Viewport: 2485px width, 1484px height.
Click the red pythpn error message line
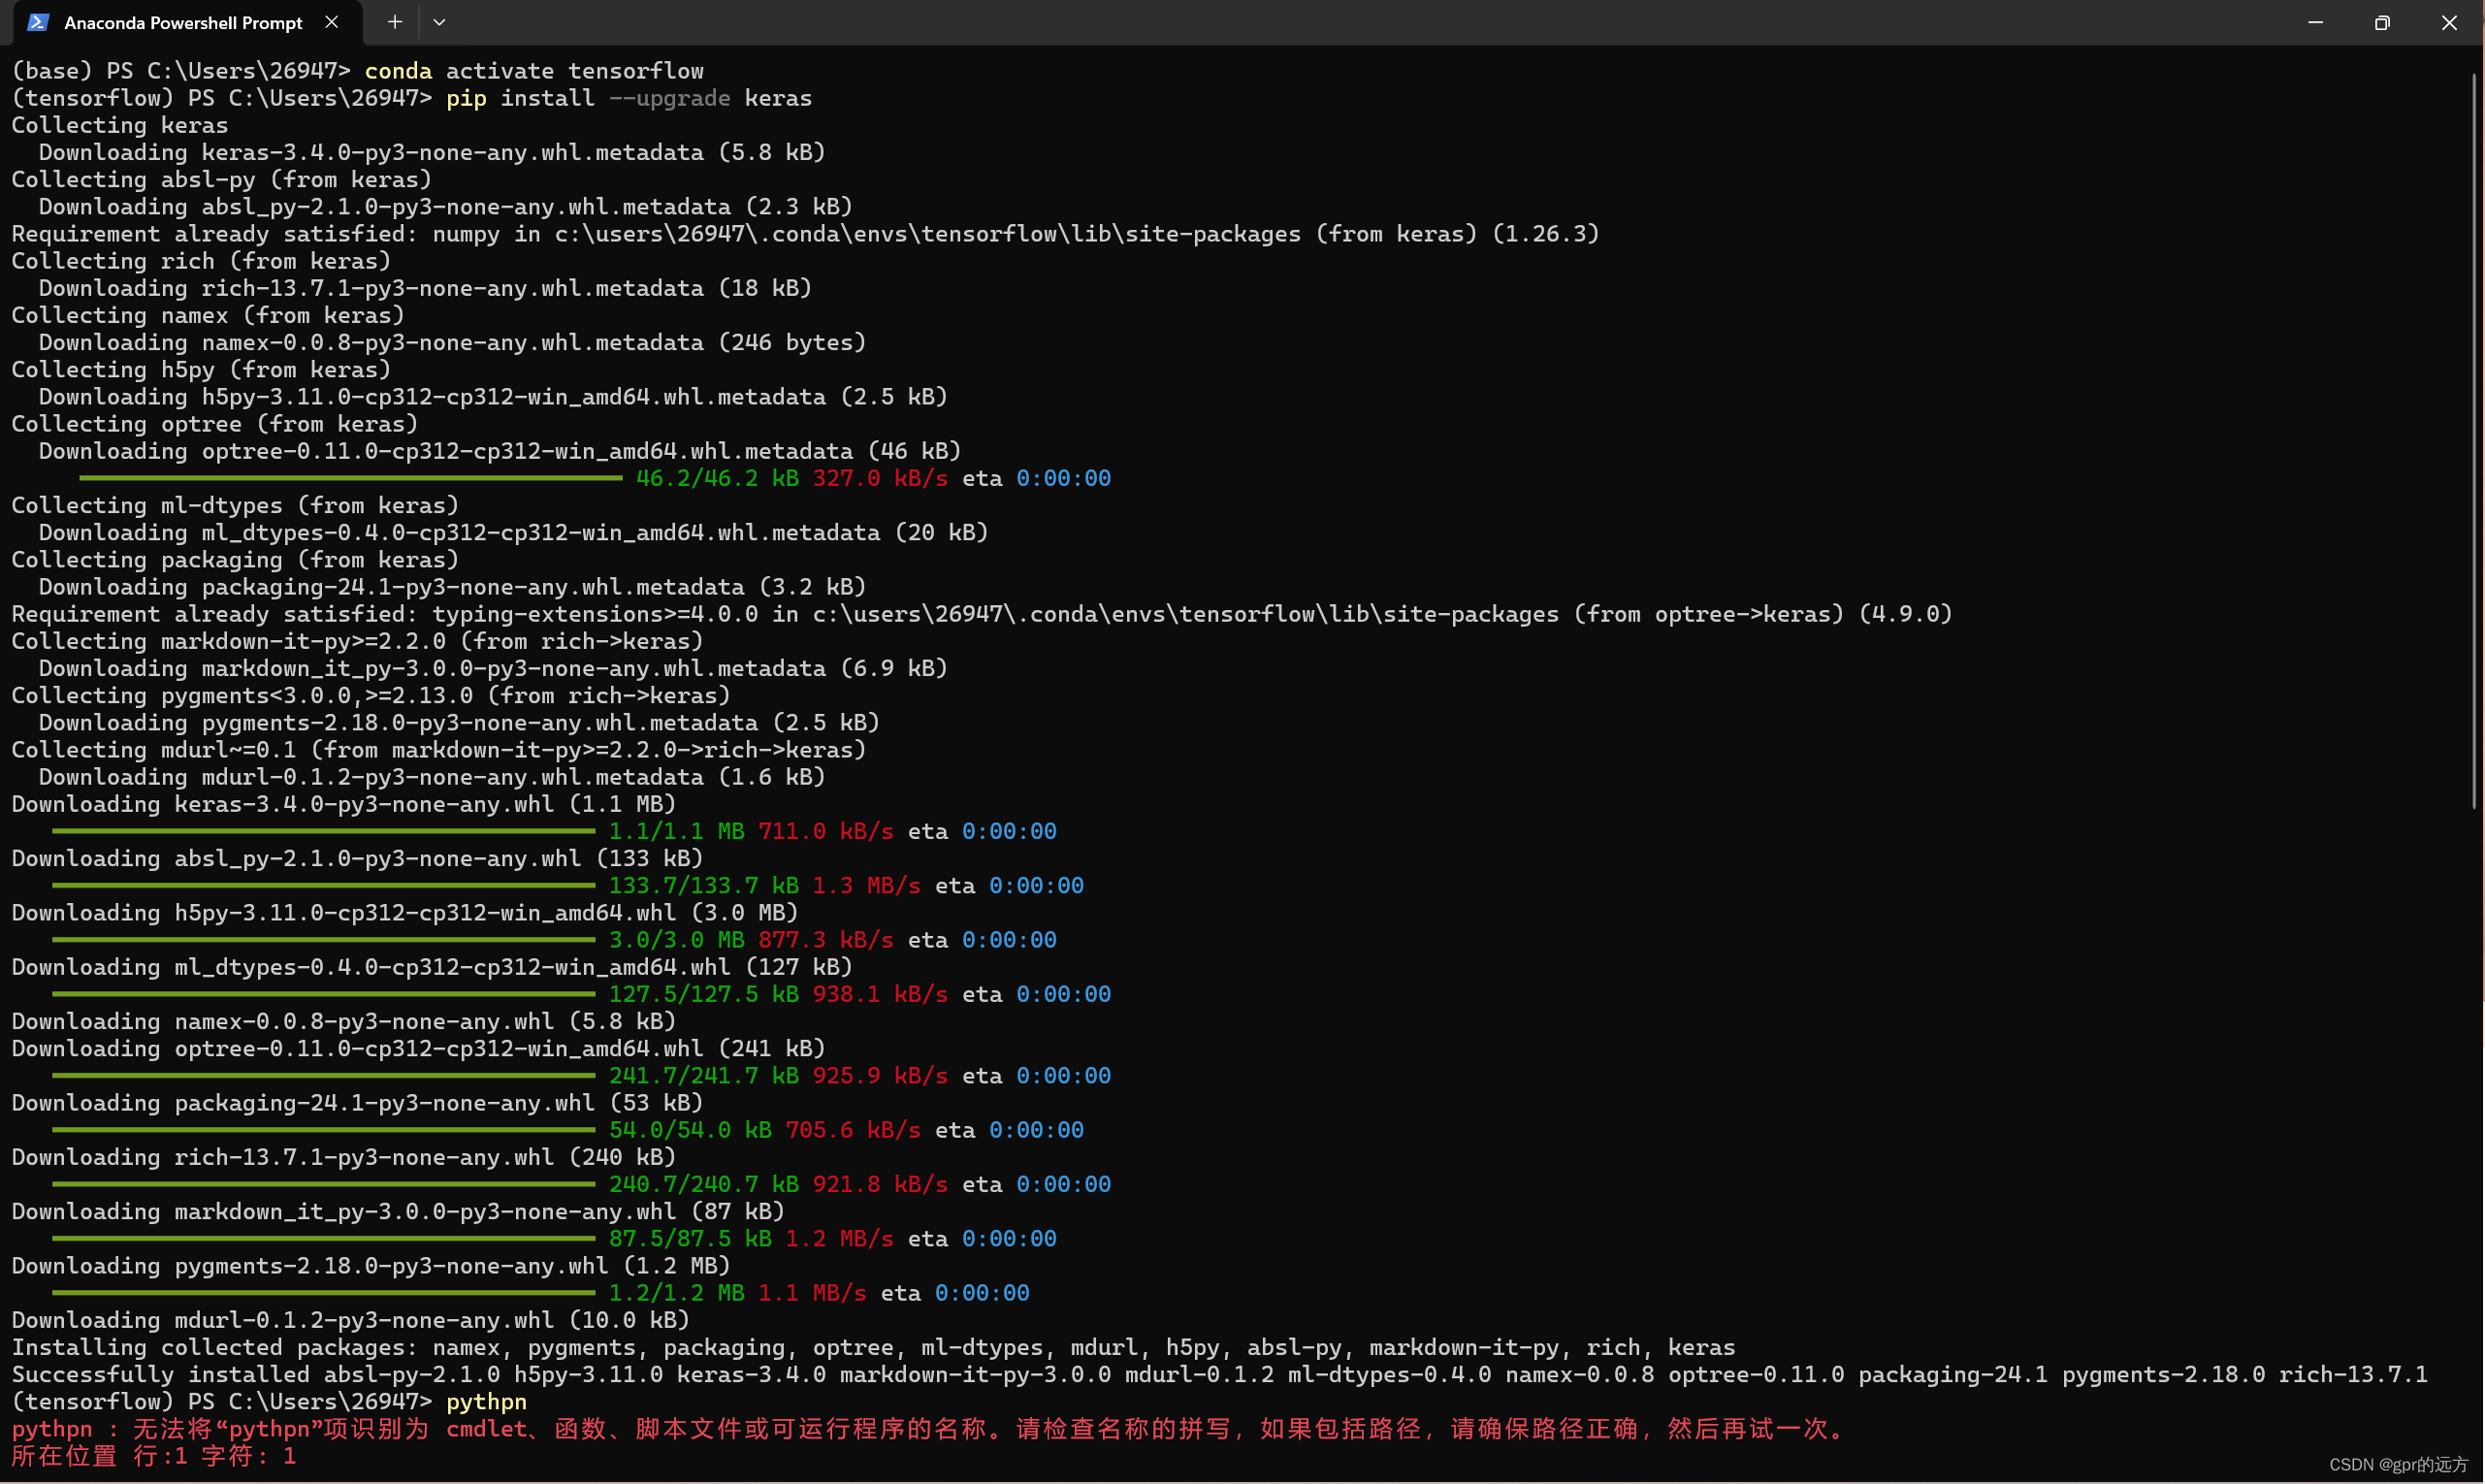pyautogui.click(x=930, y=1429)
